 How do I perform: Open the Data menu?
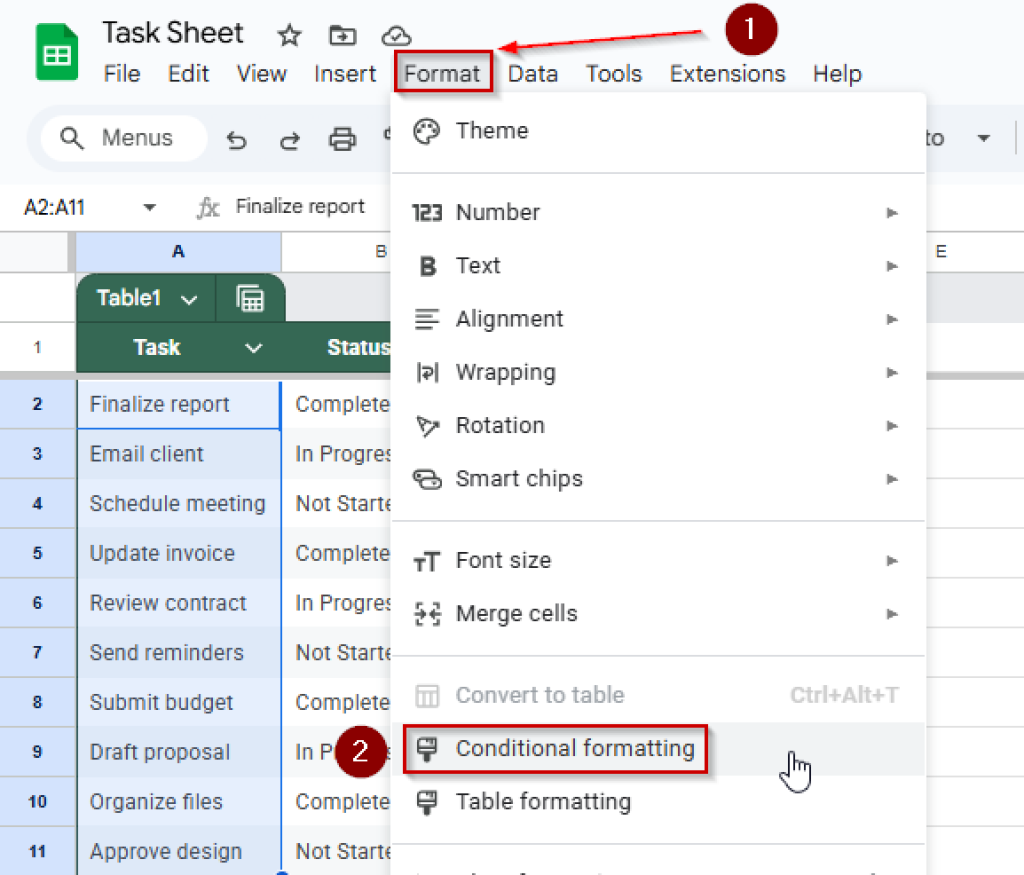click(x=532, y=73)
